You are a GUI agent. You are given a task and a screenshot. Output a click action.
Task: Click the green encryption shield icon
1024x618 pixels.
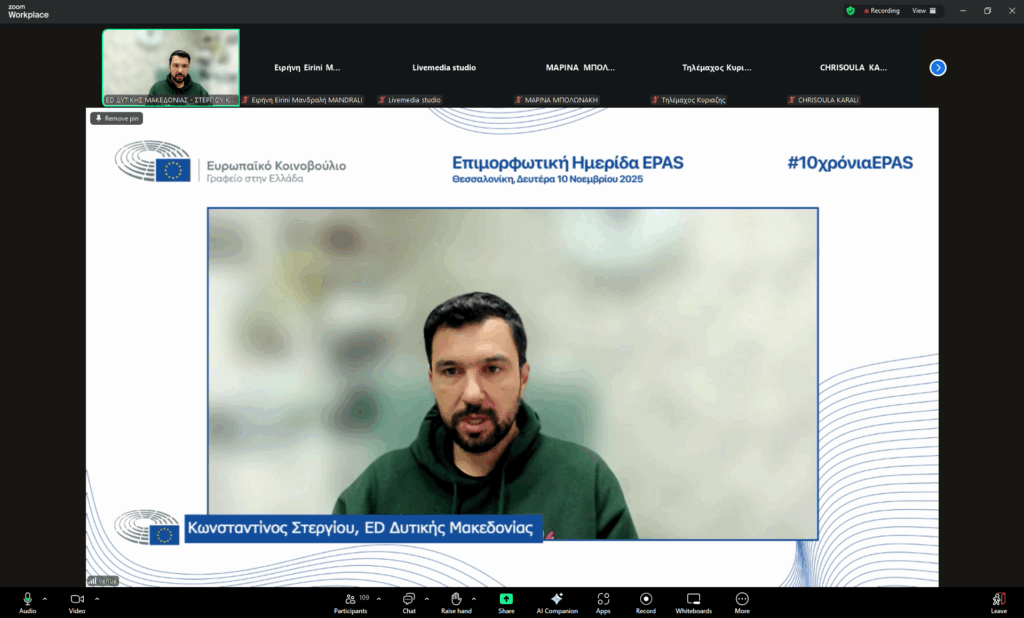click(x=850, y=11)
